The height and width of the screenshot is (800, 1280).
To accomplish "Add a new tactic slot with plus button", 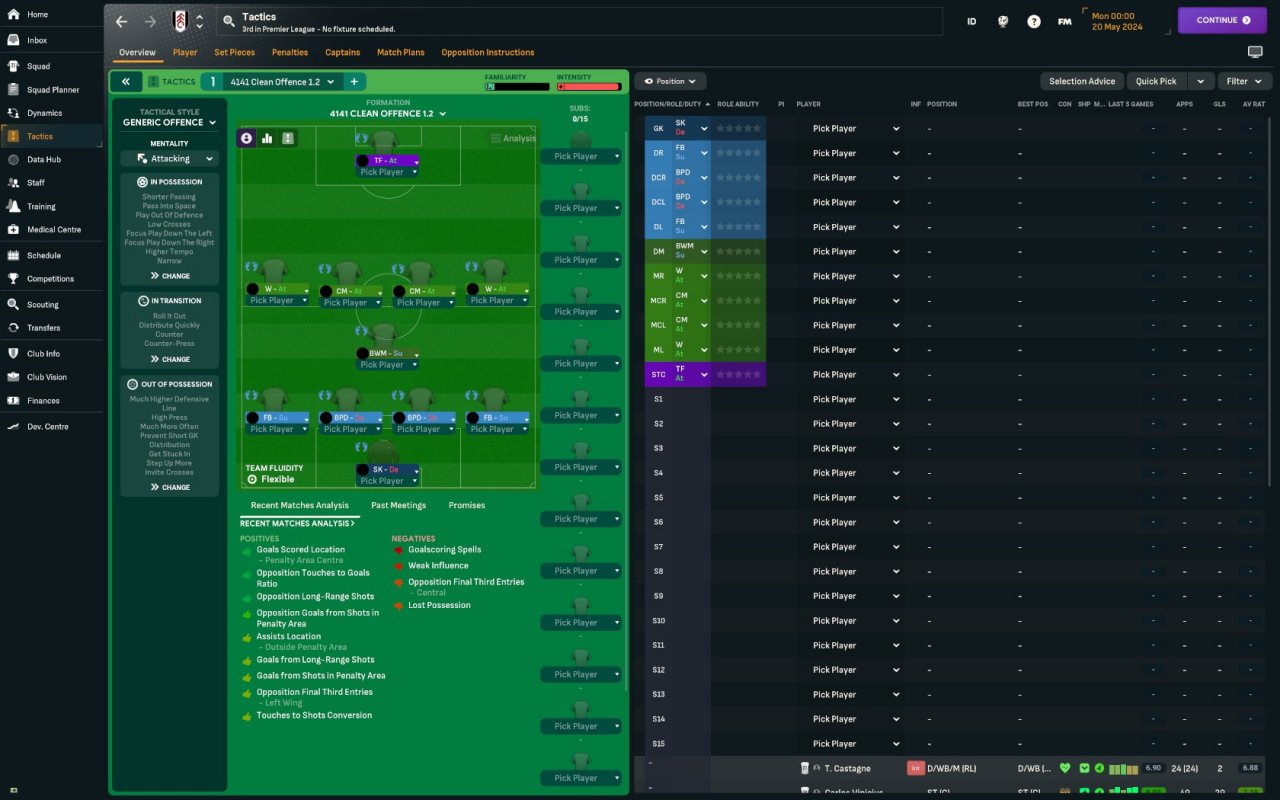I will [354, 82].
